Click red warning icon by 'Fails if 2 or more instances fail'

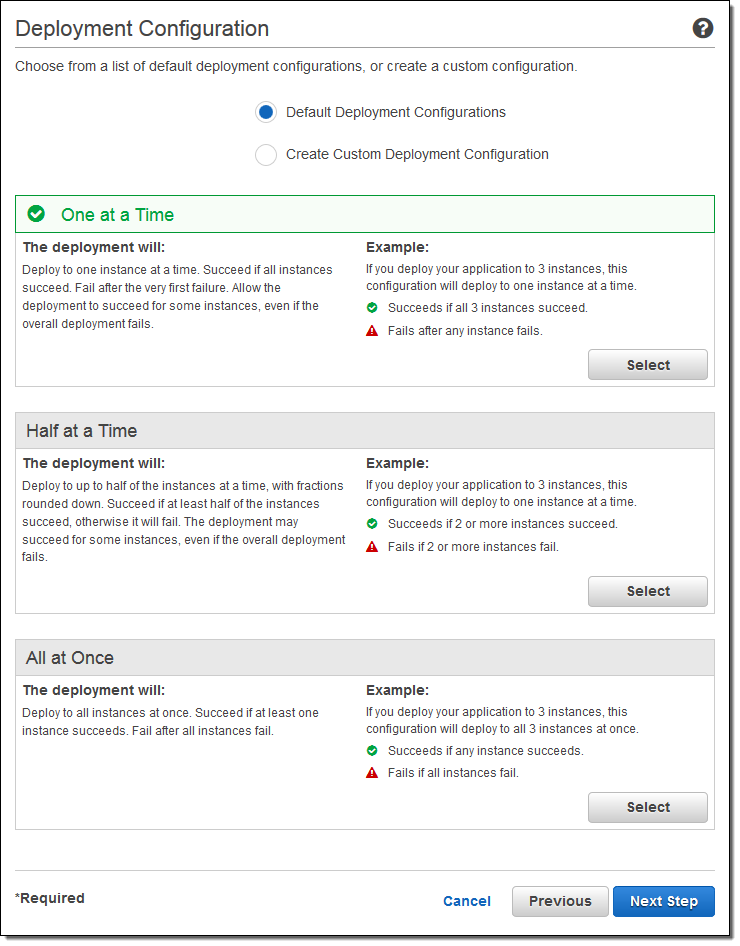click(372, 547)
